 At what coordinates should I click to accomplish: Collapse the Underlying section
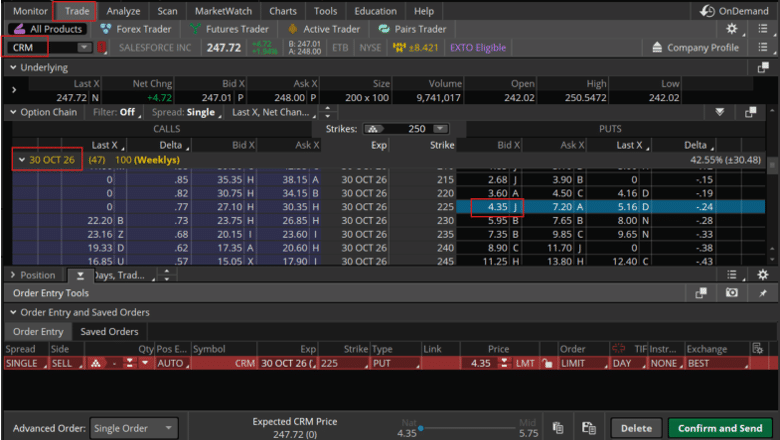tap(13, 68)
